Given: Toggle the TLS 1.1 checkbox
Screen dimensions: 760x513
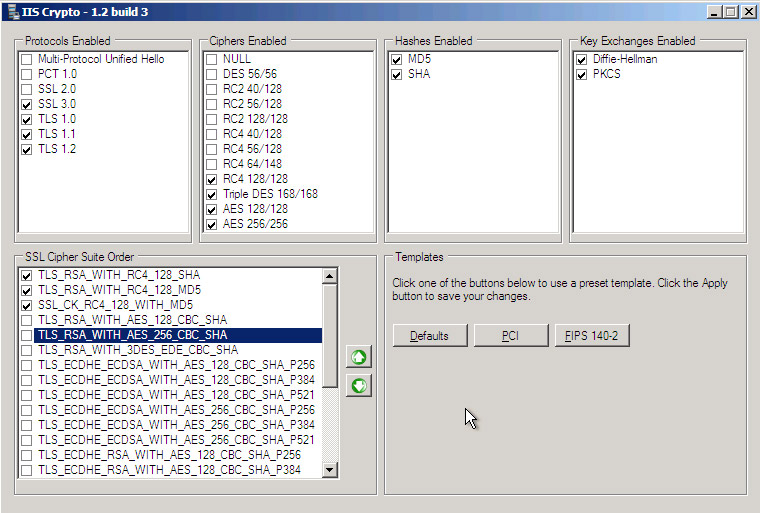Looking at the screenshot, I should [27, 134].
